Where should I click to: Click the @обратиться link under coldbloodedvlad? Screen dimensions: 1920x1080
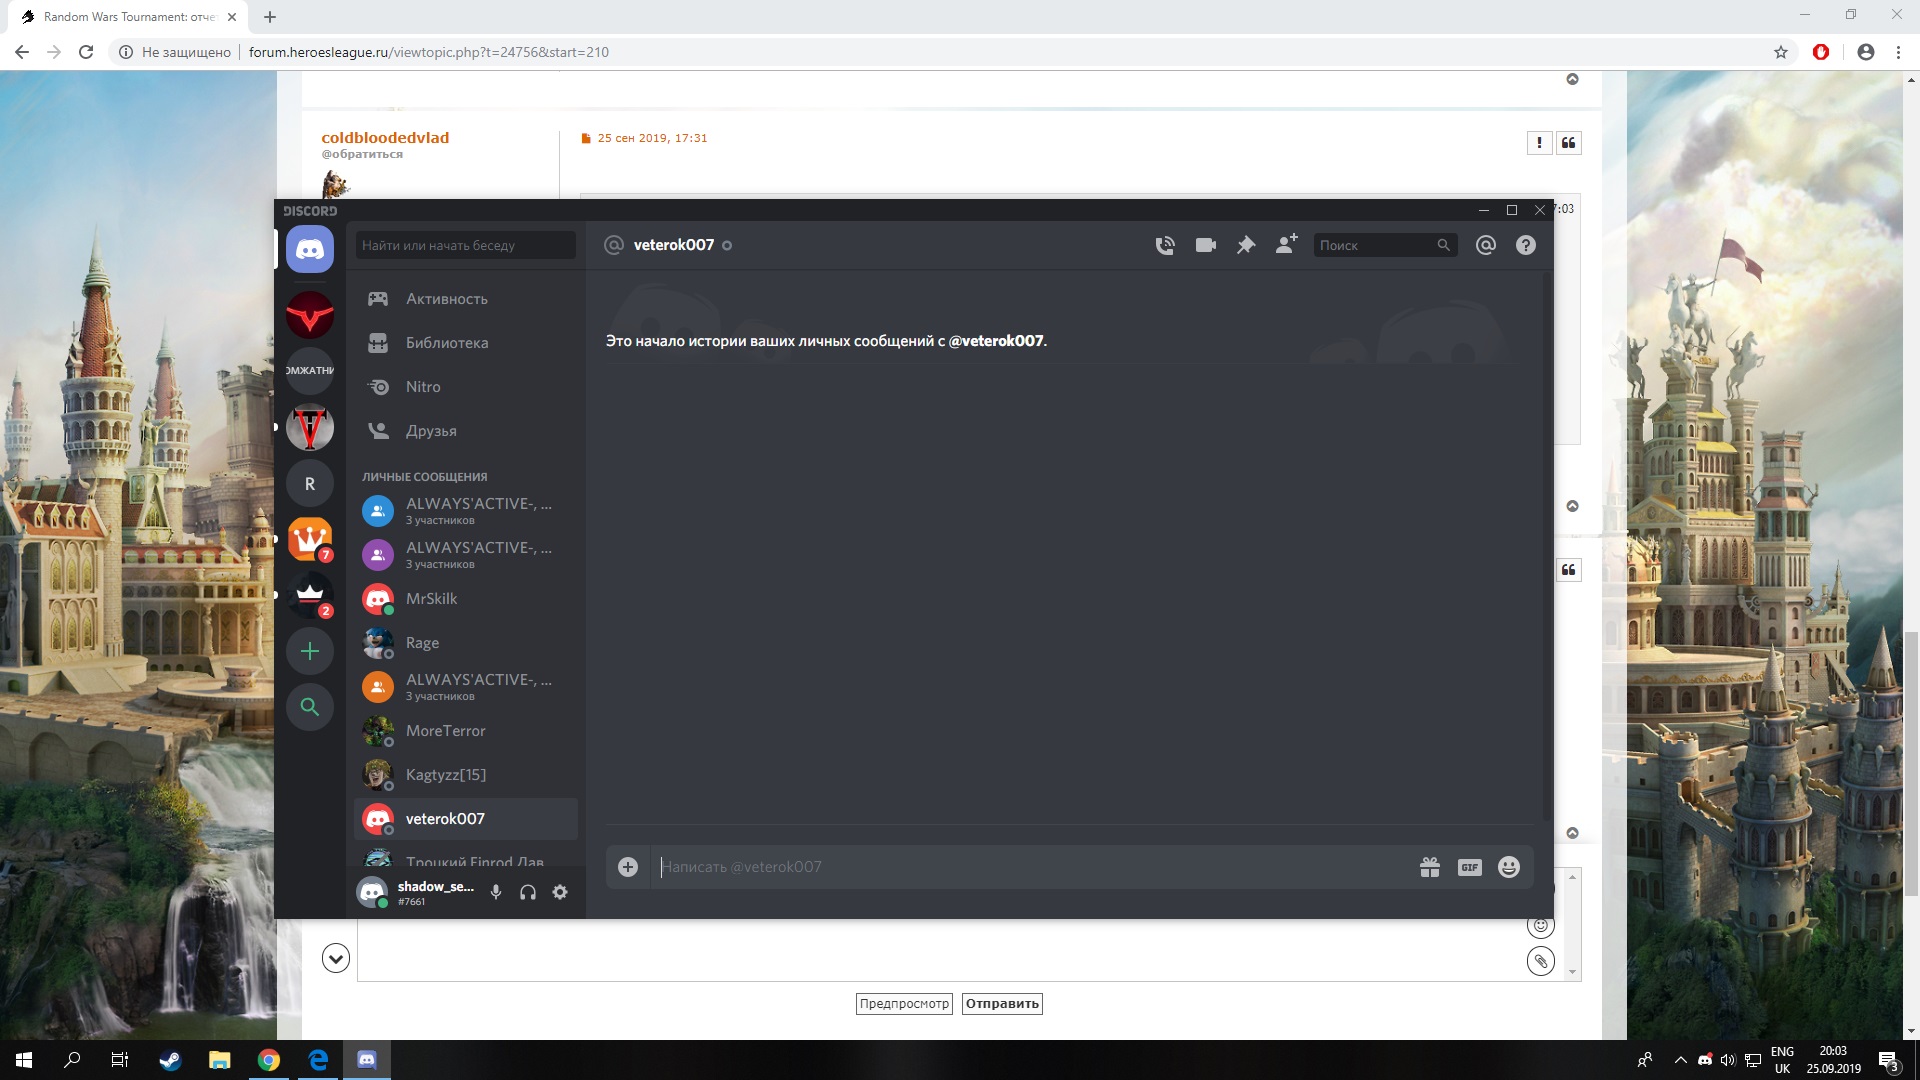click(362, 154)
